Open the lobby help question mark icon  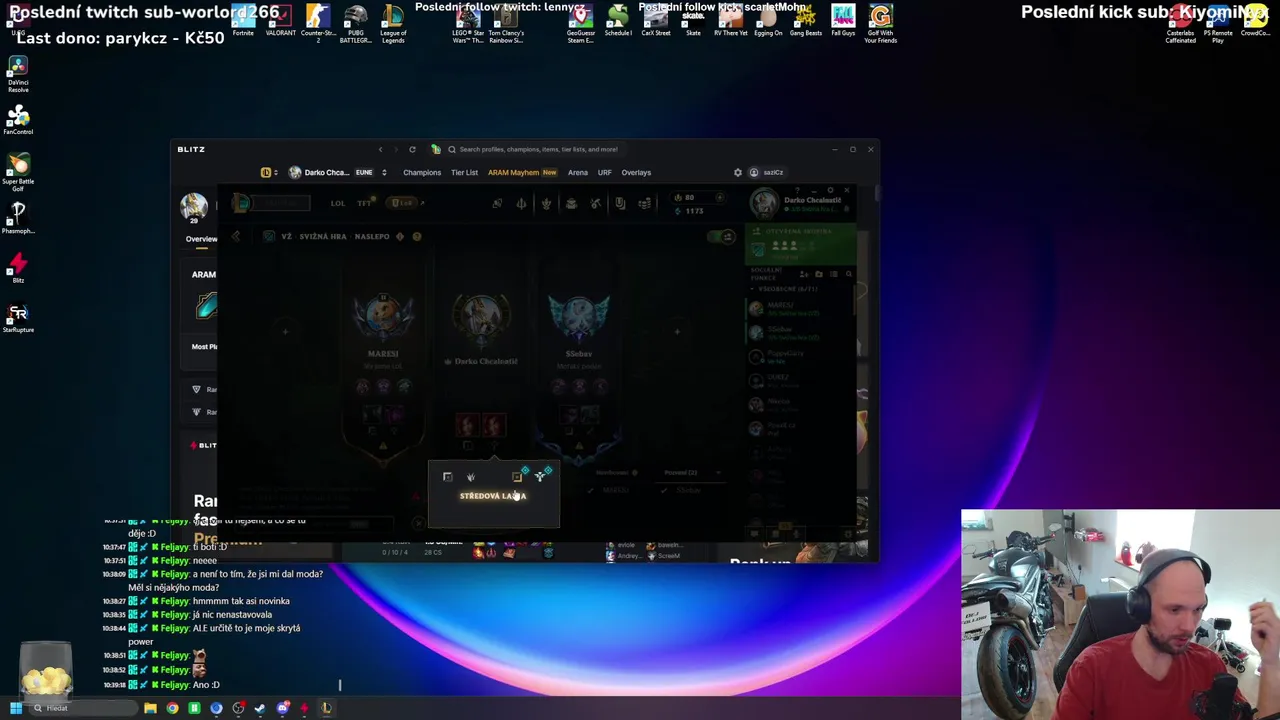pyautogui.click(x=417, y=236)
